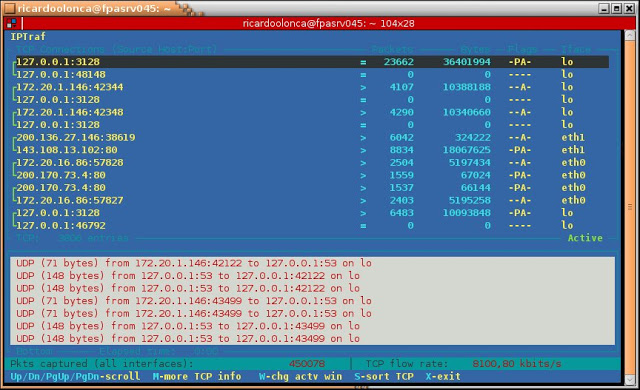Click the bytes value 10093848
The height and width of the screenshot is (390, 640).
point(467,213)
